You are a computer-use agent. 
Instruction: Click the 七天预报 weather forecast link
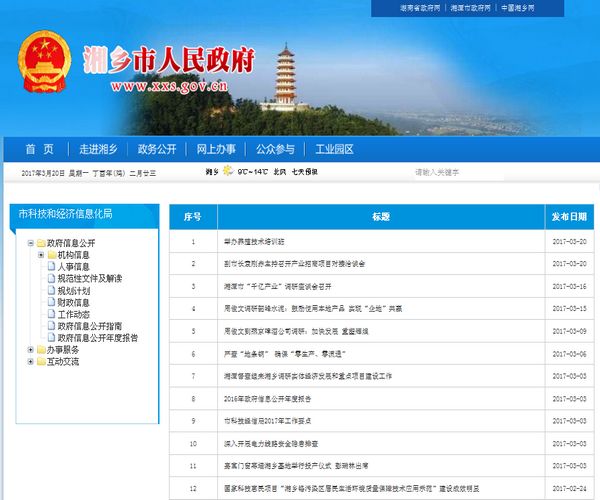coord(304,172)
